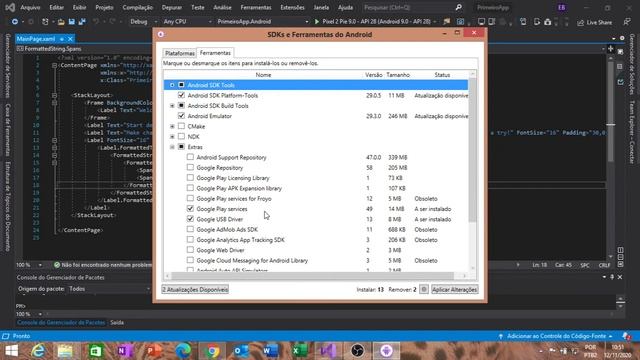Open the Arquivo menu
The image size is (640, 360).
(x=30, y=7)
